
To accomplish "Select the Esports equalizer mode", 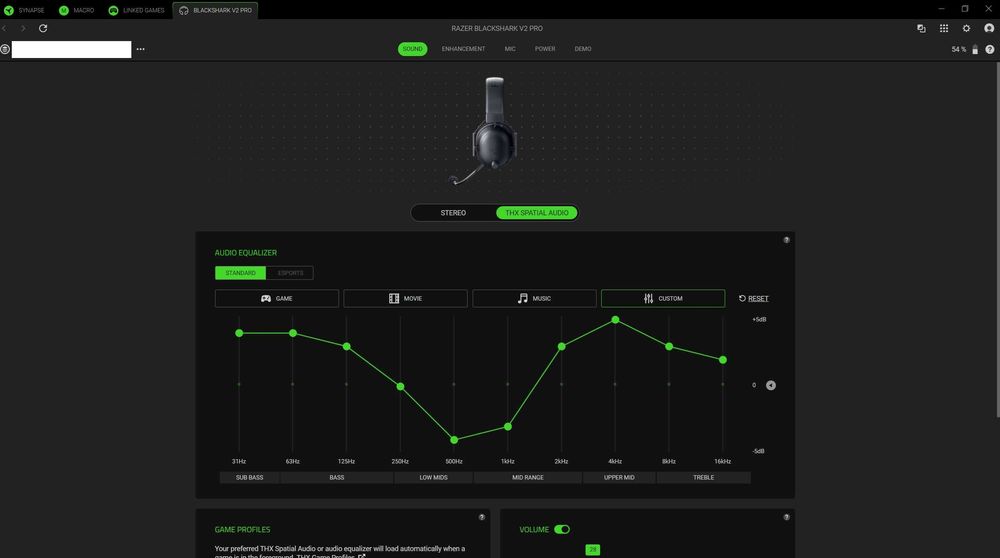I will click(290, 273).
